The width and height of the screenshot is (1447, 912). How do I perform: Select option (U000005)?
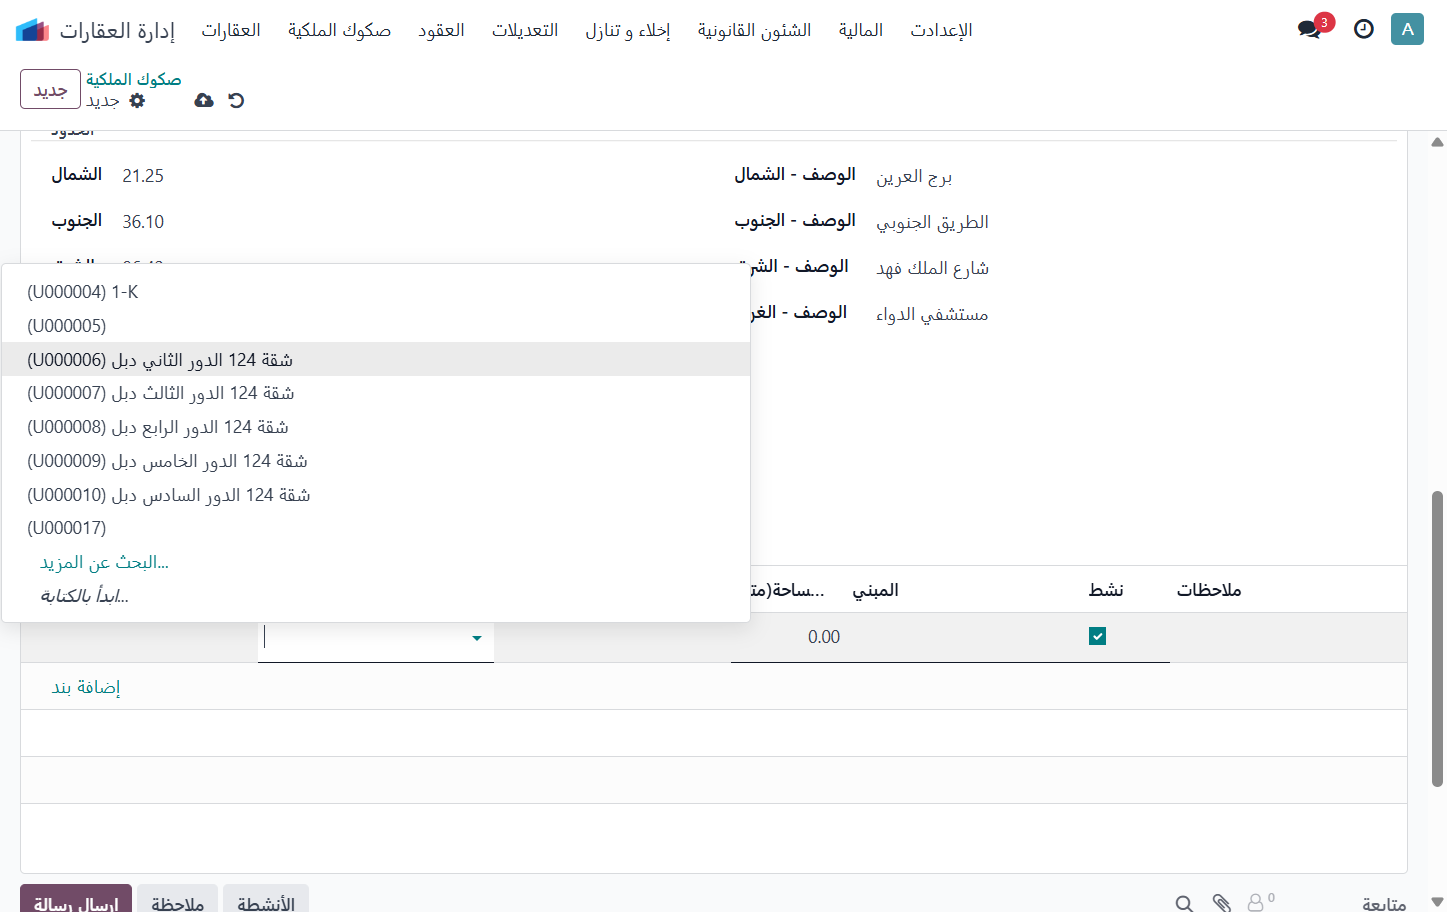coord(376,326)
